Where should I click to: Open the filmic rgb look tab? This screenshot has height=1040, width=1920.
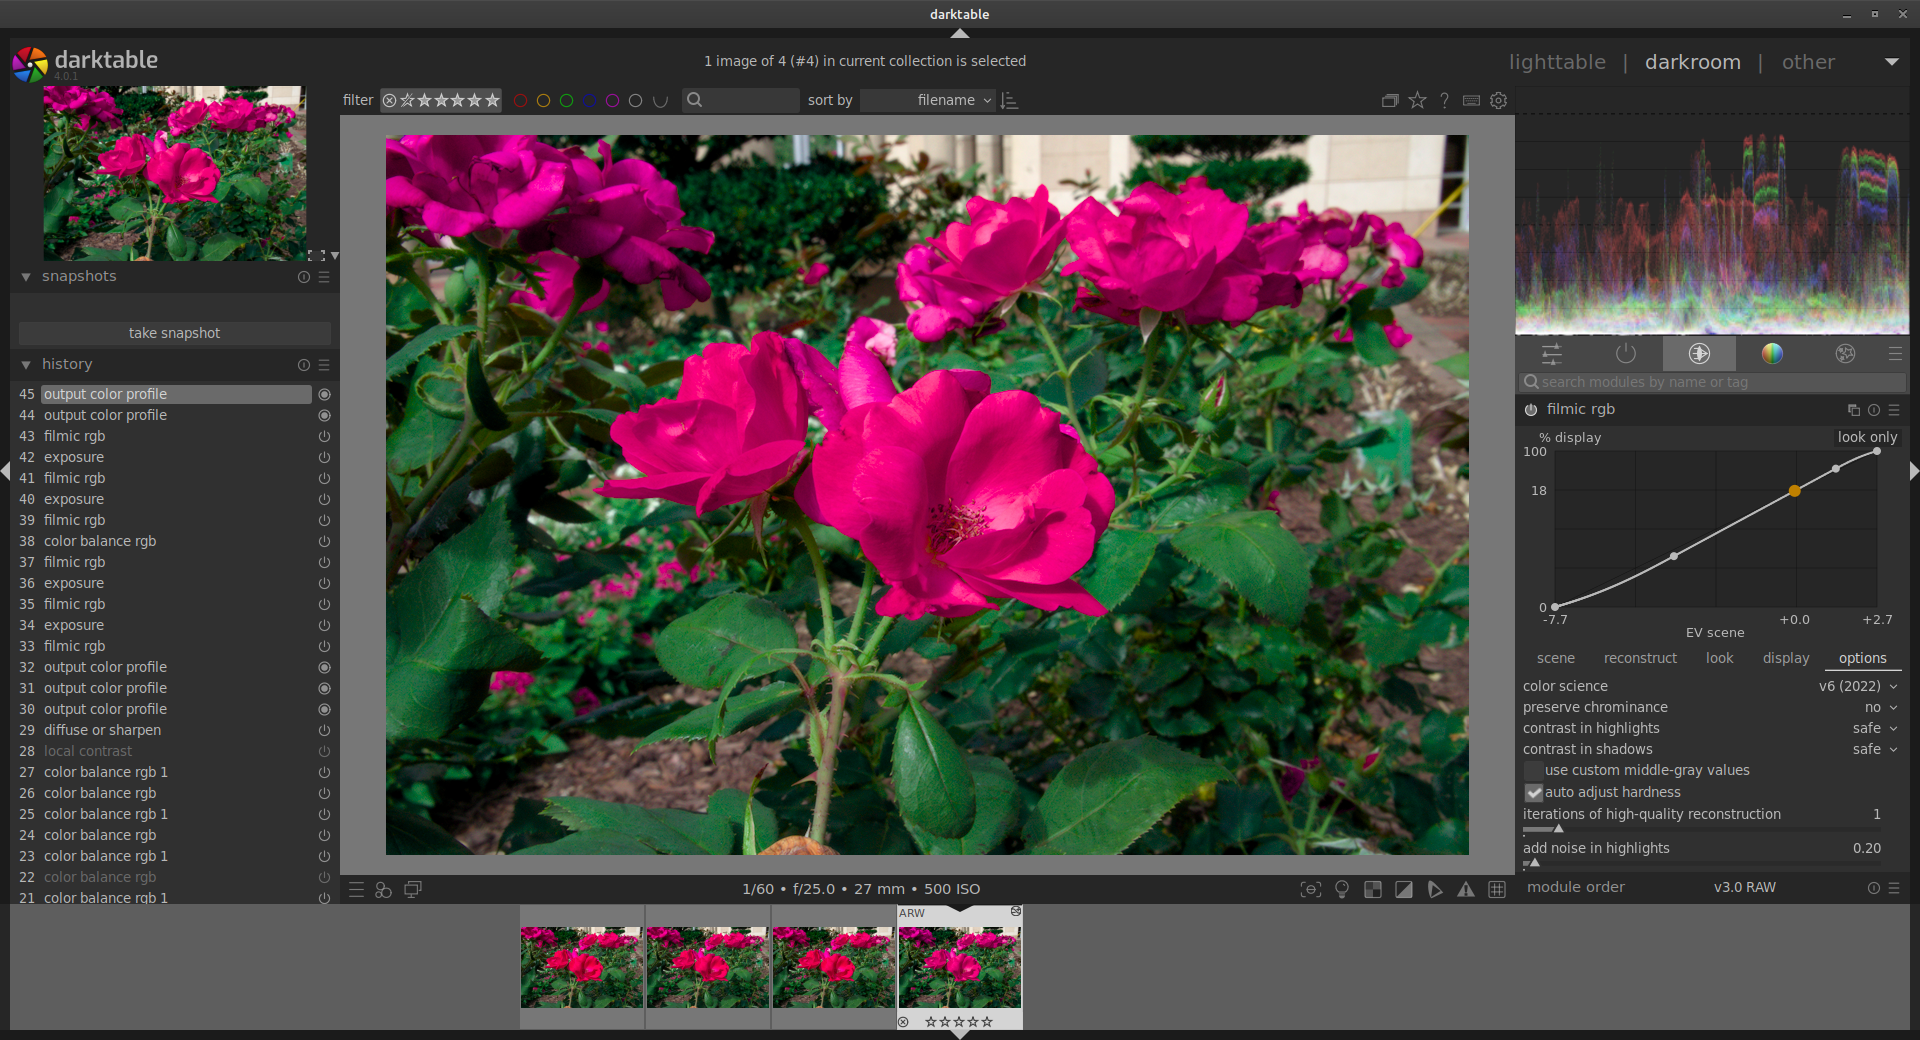tap(1719, 658)
